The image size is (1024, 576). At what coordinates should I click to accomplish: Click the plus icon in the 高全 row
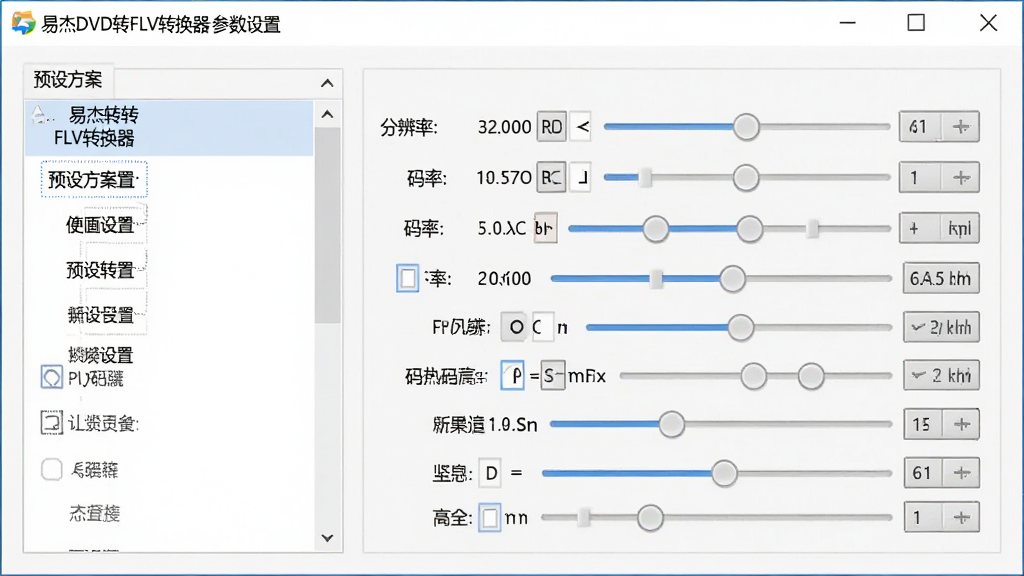pos(961,518)
